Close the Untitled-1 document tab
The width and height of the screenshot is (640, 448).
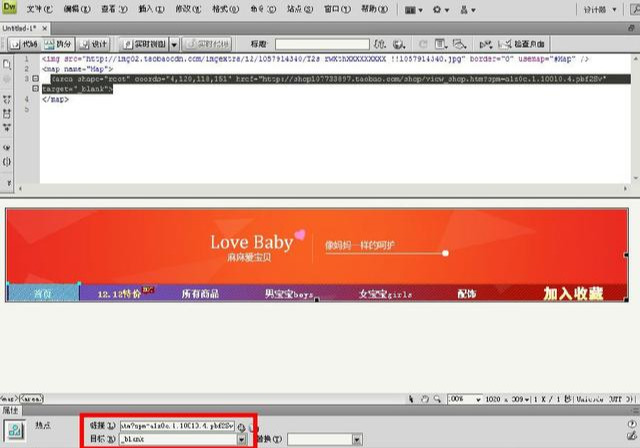(x=44, y=28)
